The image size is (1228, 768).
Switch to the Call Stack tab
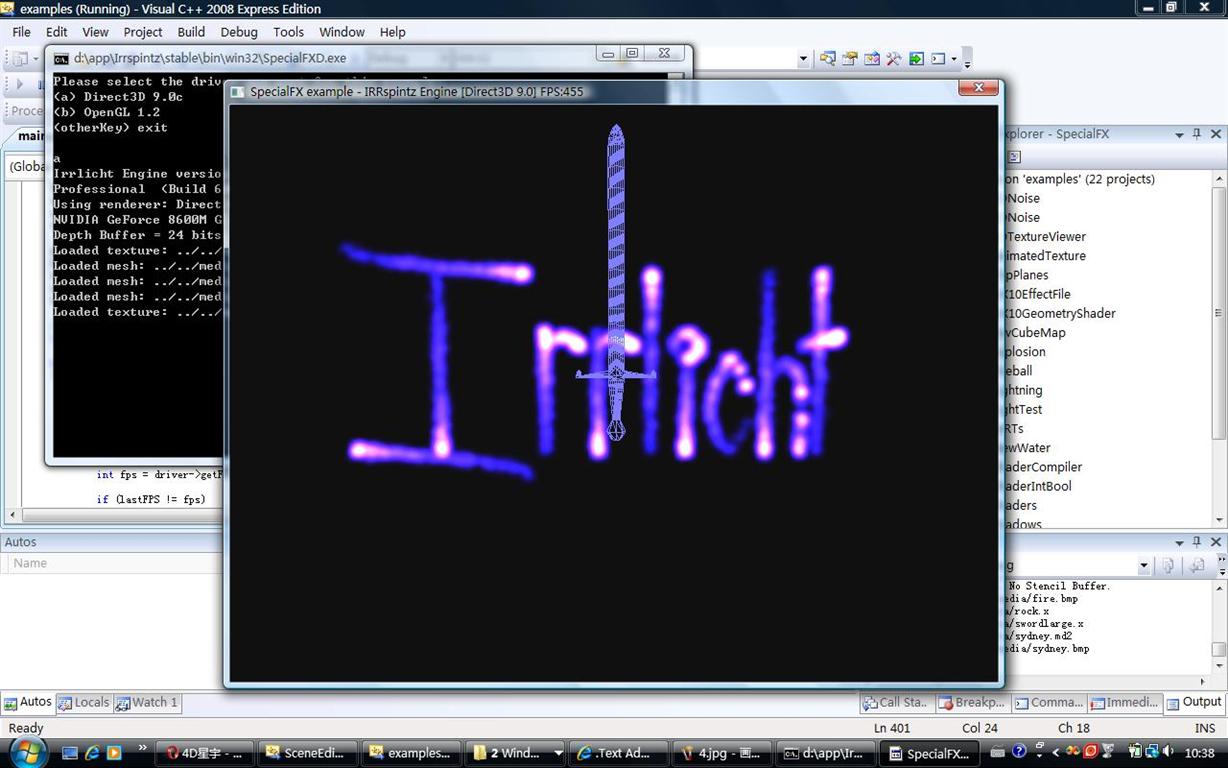[x=897, y=703]
